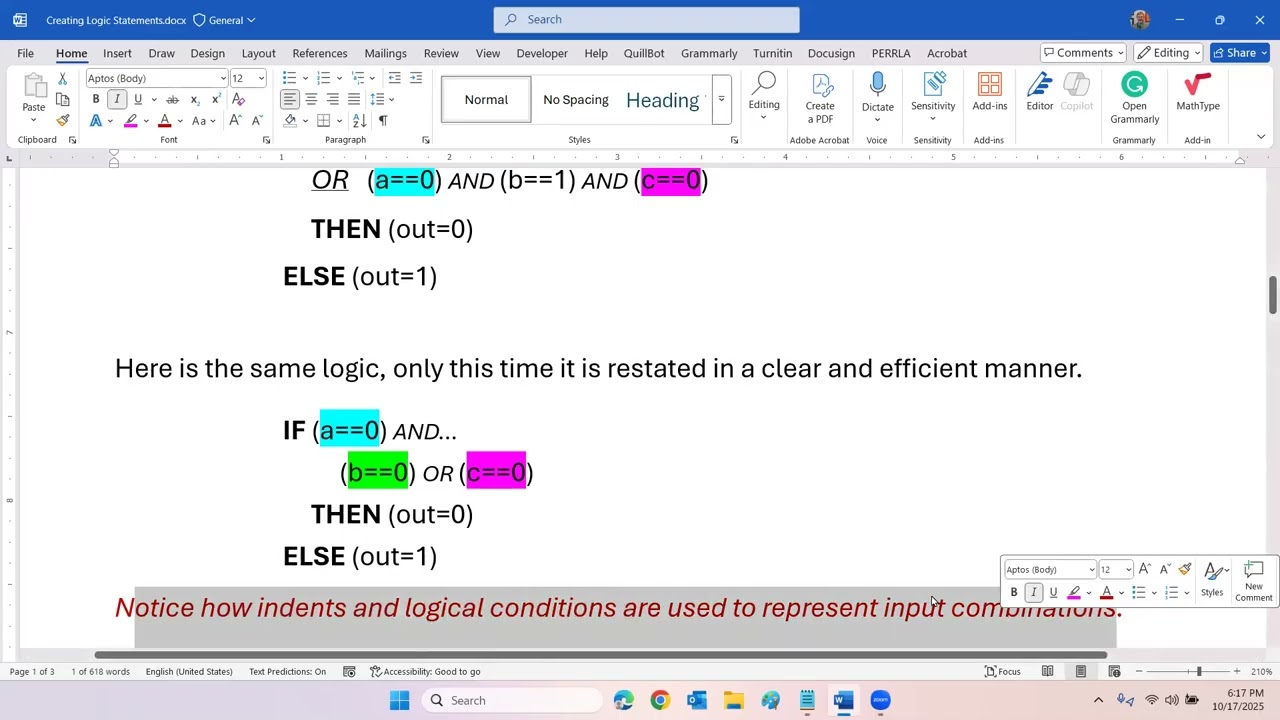Open the References ribbon tab
The width and height of the screenshot is (1280, 720).
320,53
